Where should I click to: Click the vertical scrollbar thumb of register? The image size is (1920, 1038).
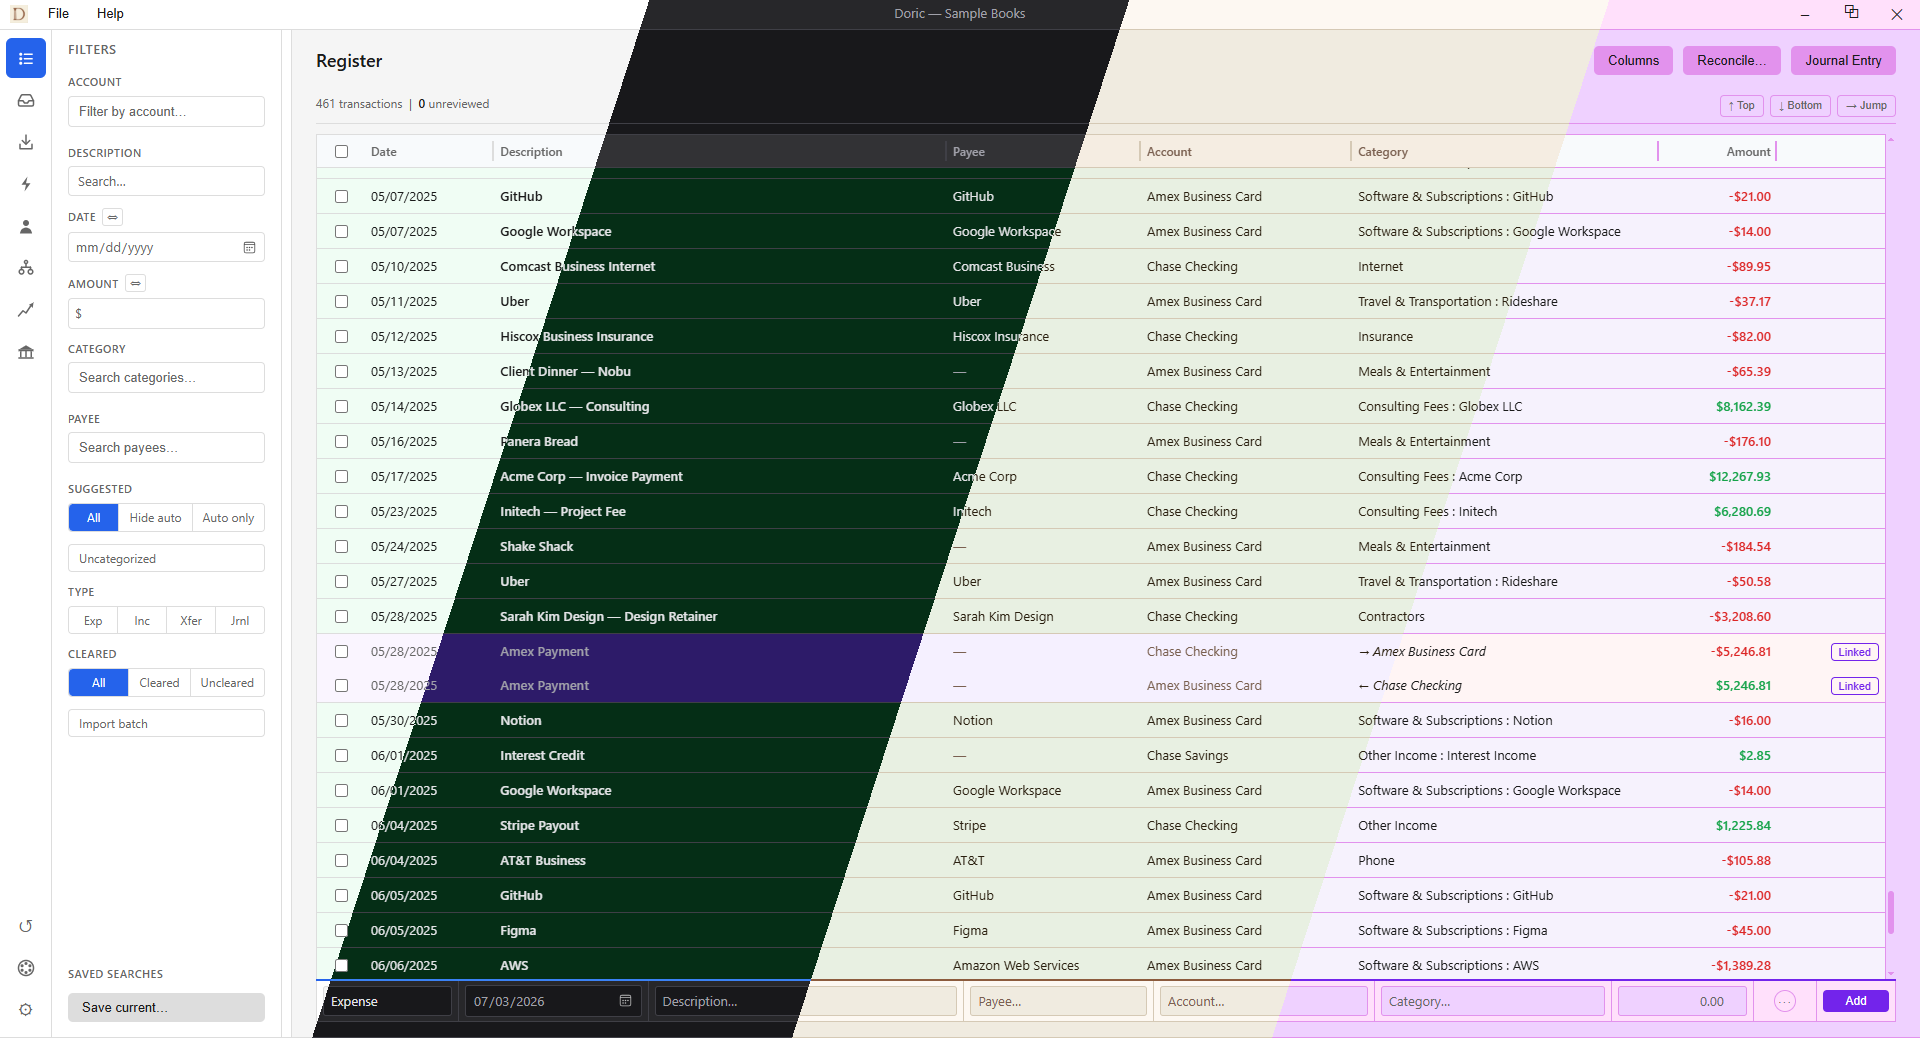pos(1890,912)
